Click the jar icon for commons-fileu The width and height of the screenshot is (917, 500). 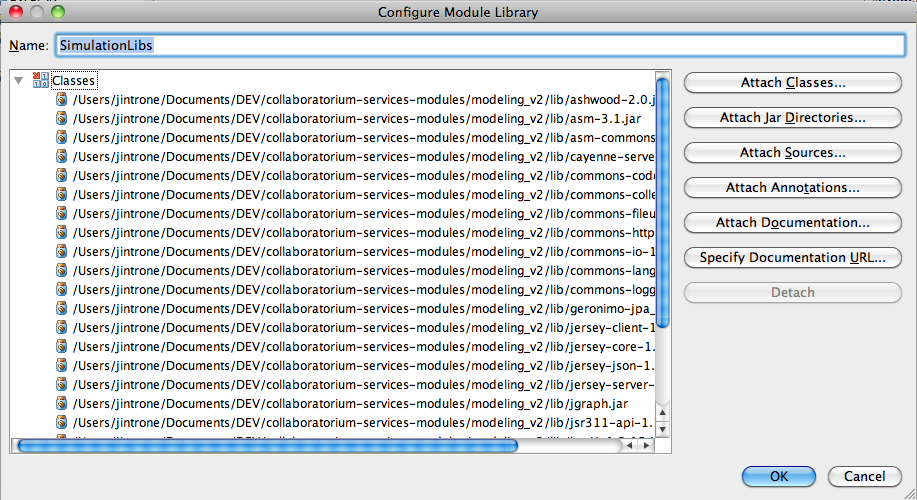(x=61, y=213)
